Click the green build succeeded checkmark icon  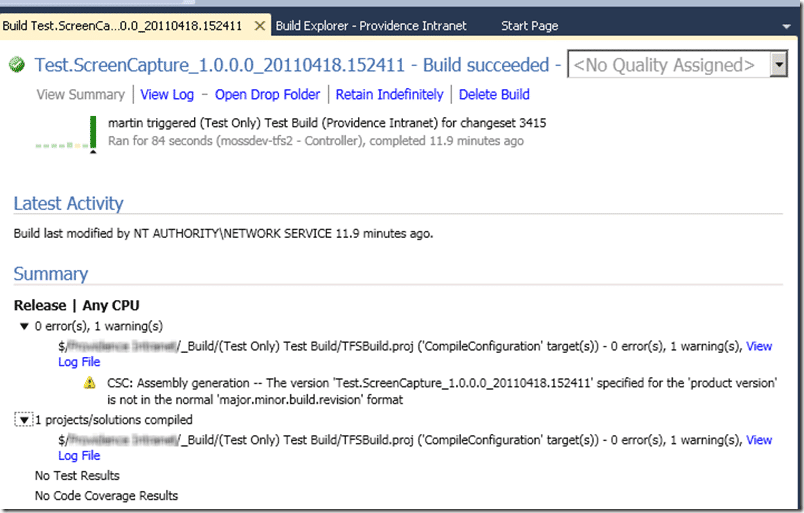pyautogui.click(x=17, y=65)
